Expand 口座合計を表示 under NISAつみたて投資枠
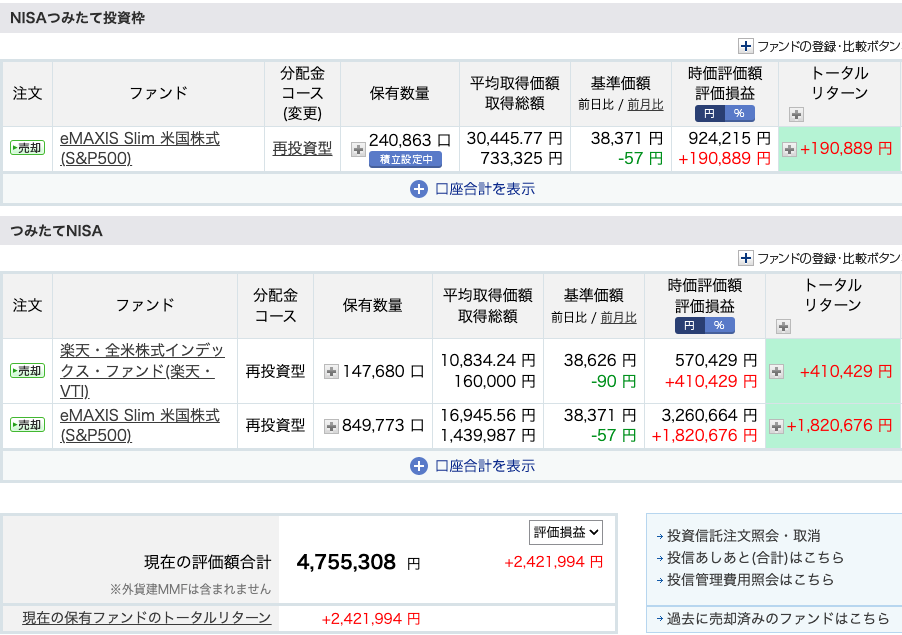The width and height of the screenshot is (902, 635). [472, 189]
